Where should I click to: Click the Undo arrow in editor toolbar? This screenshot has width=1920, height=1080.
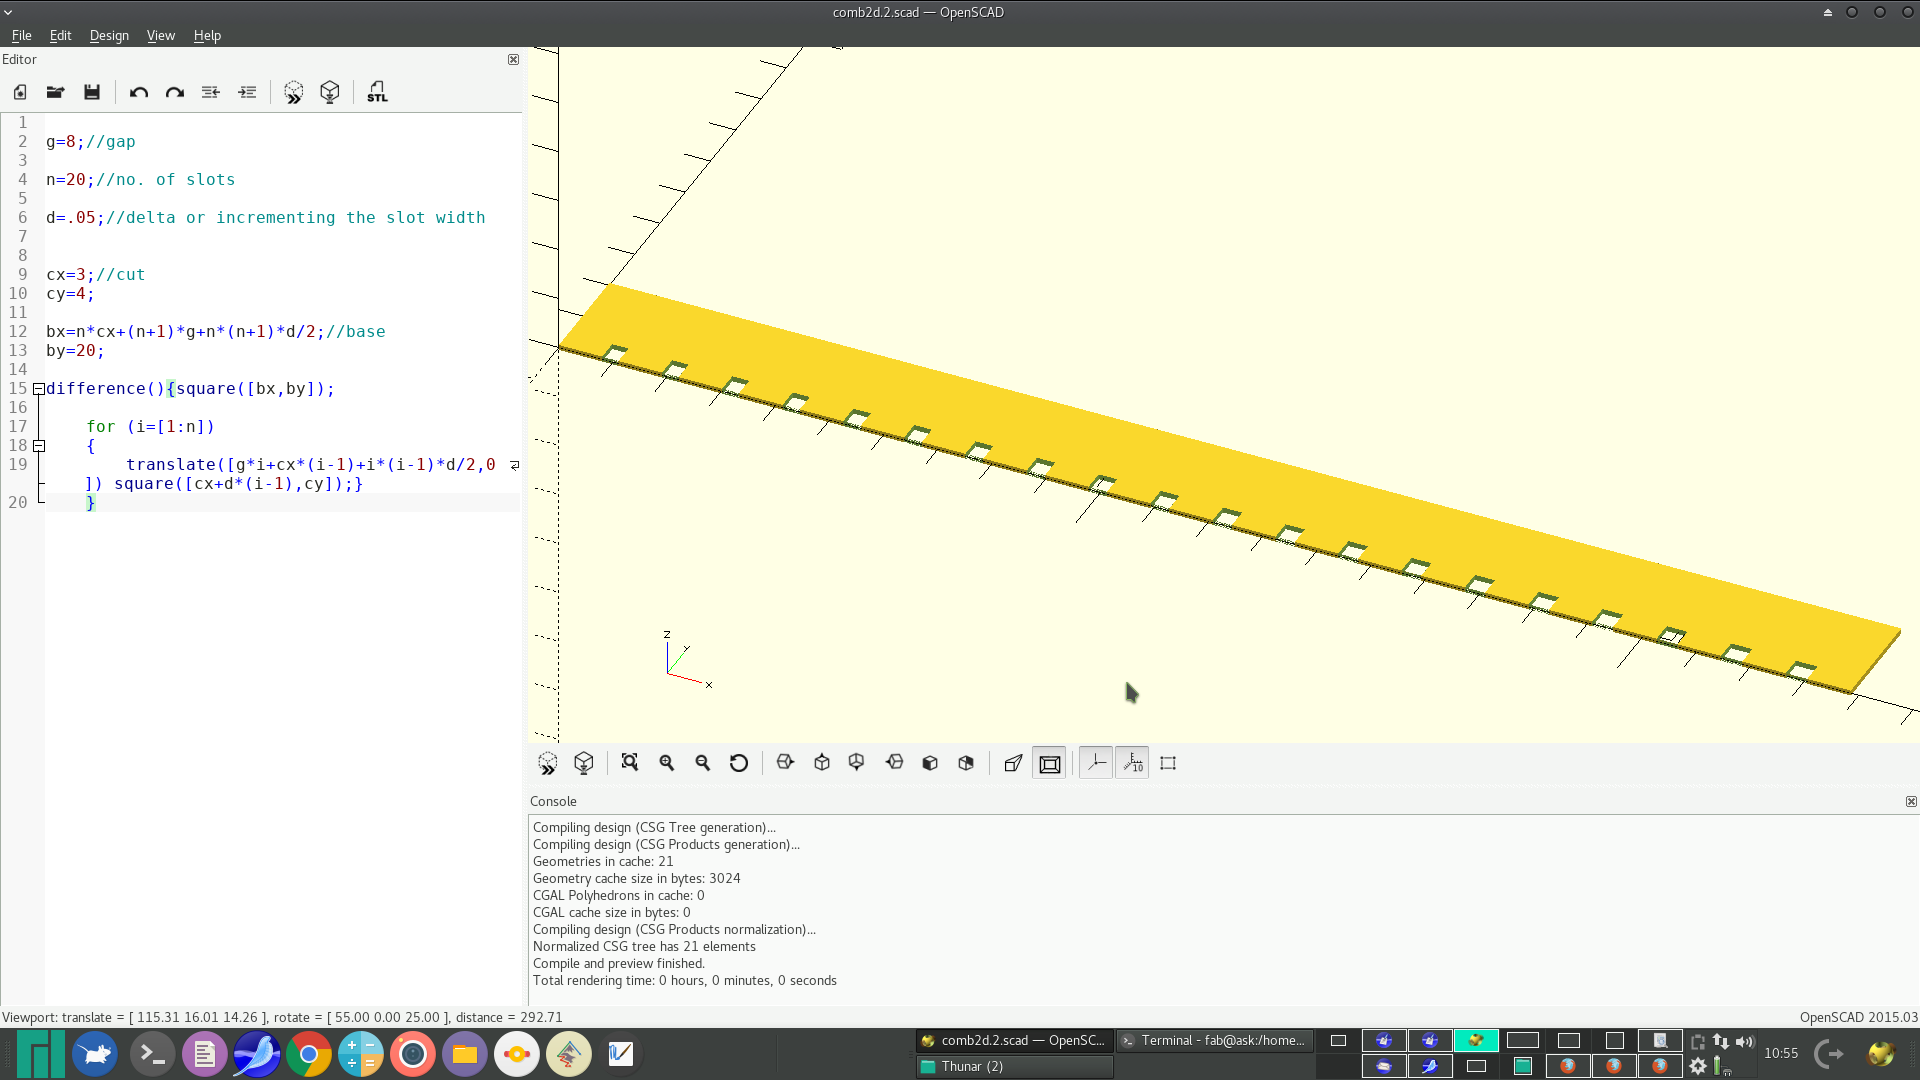pos(139,92)
